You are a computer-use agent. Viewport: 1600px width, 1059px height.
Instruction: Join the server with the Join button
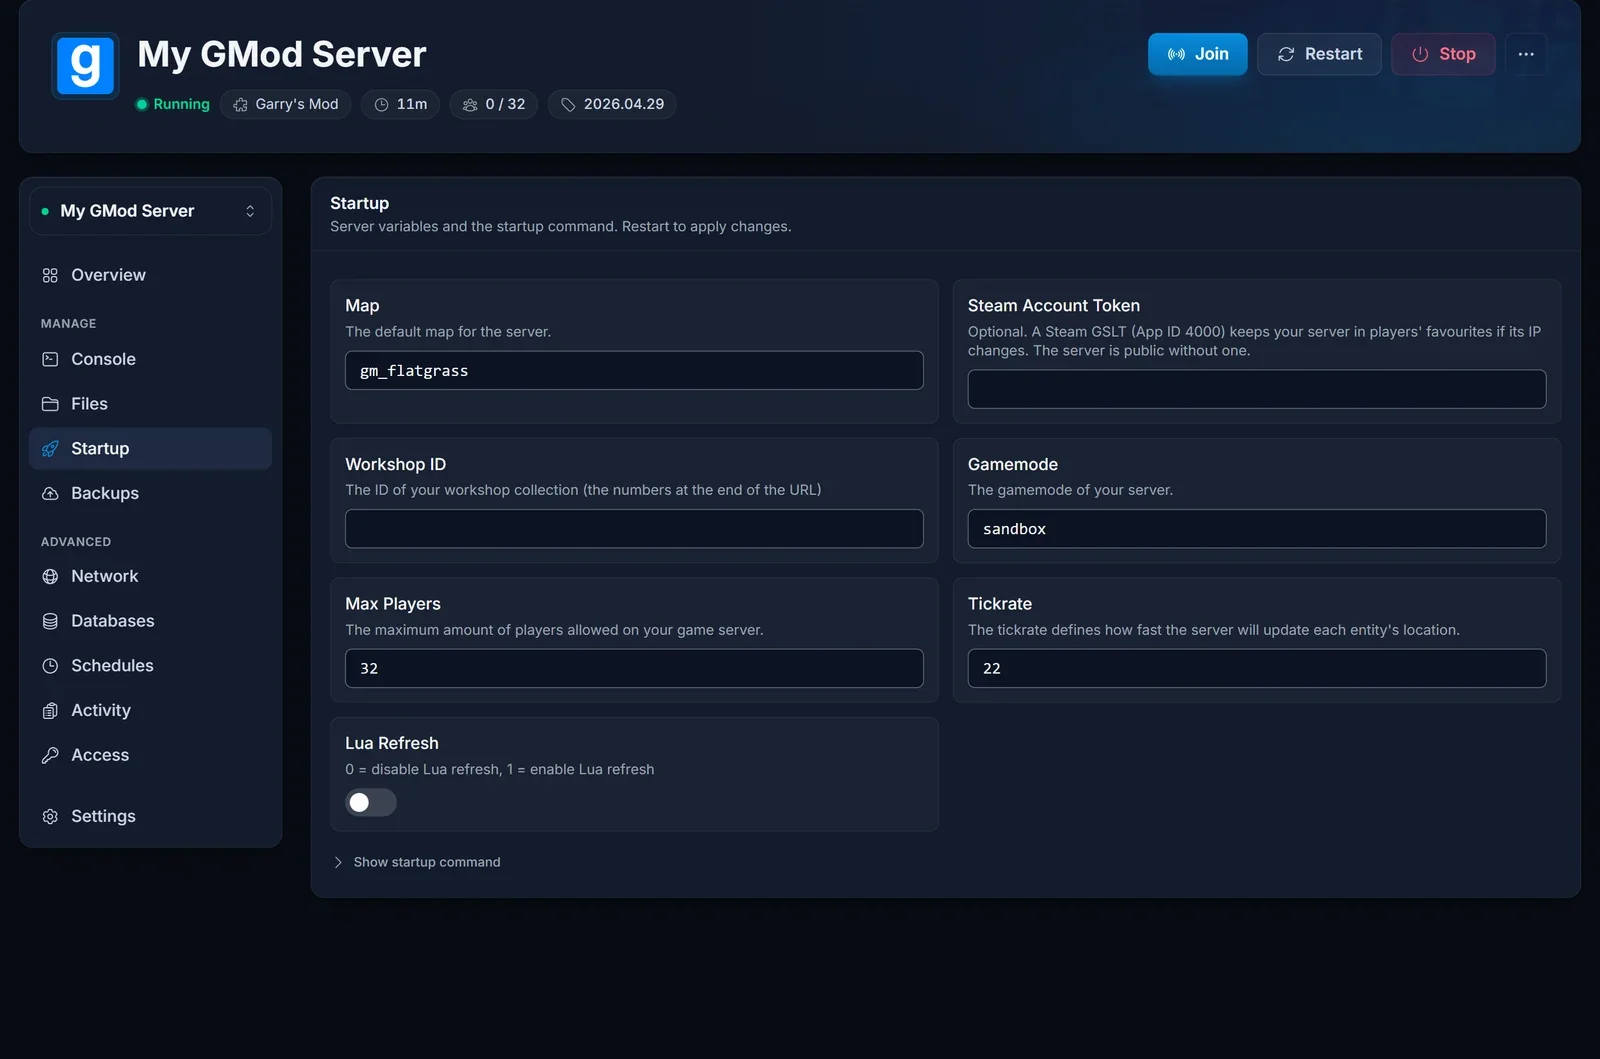coord(1197,54)
